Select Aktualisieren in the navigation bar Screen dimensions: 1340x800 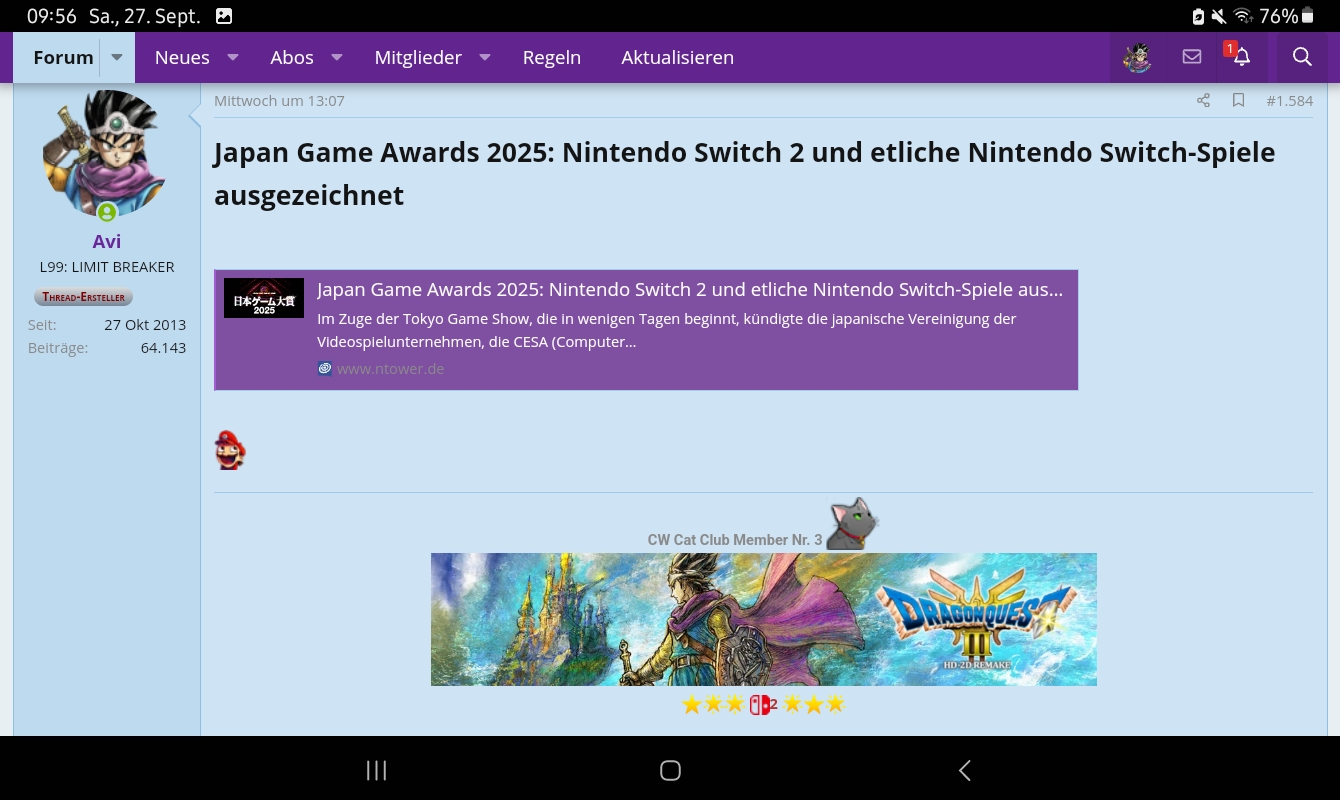[677, 57]
